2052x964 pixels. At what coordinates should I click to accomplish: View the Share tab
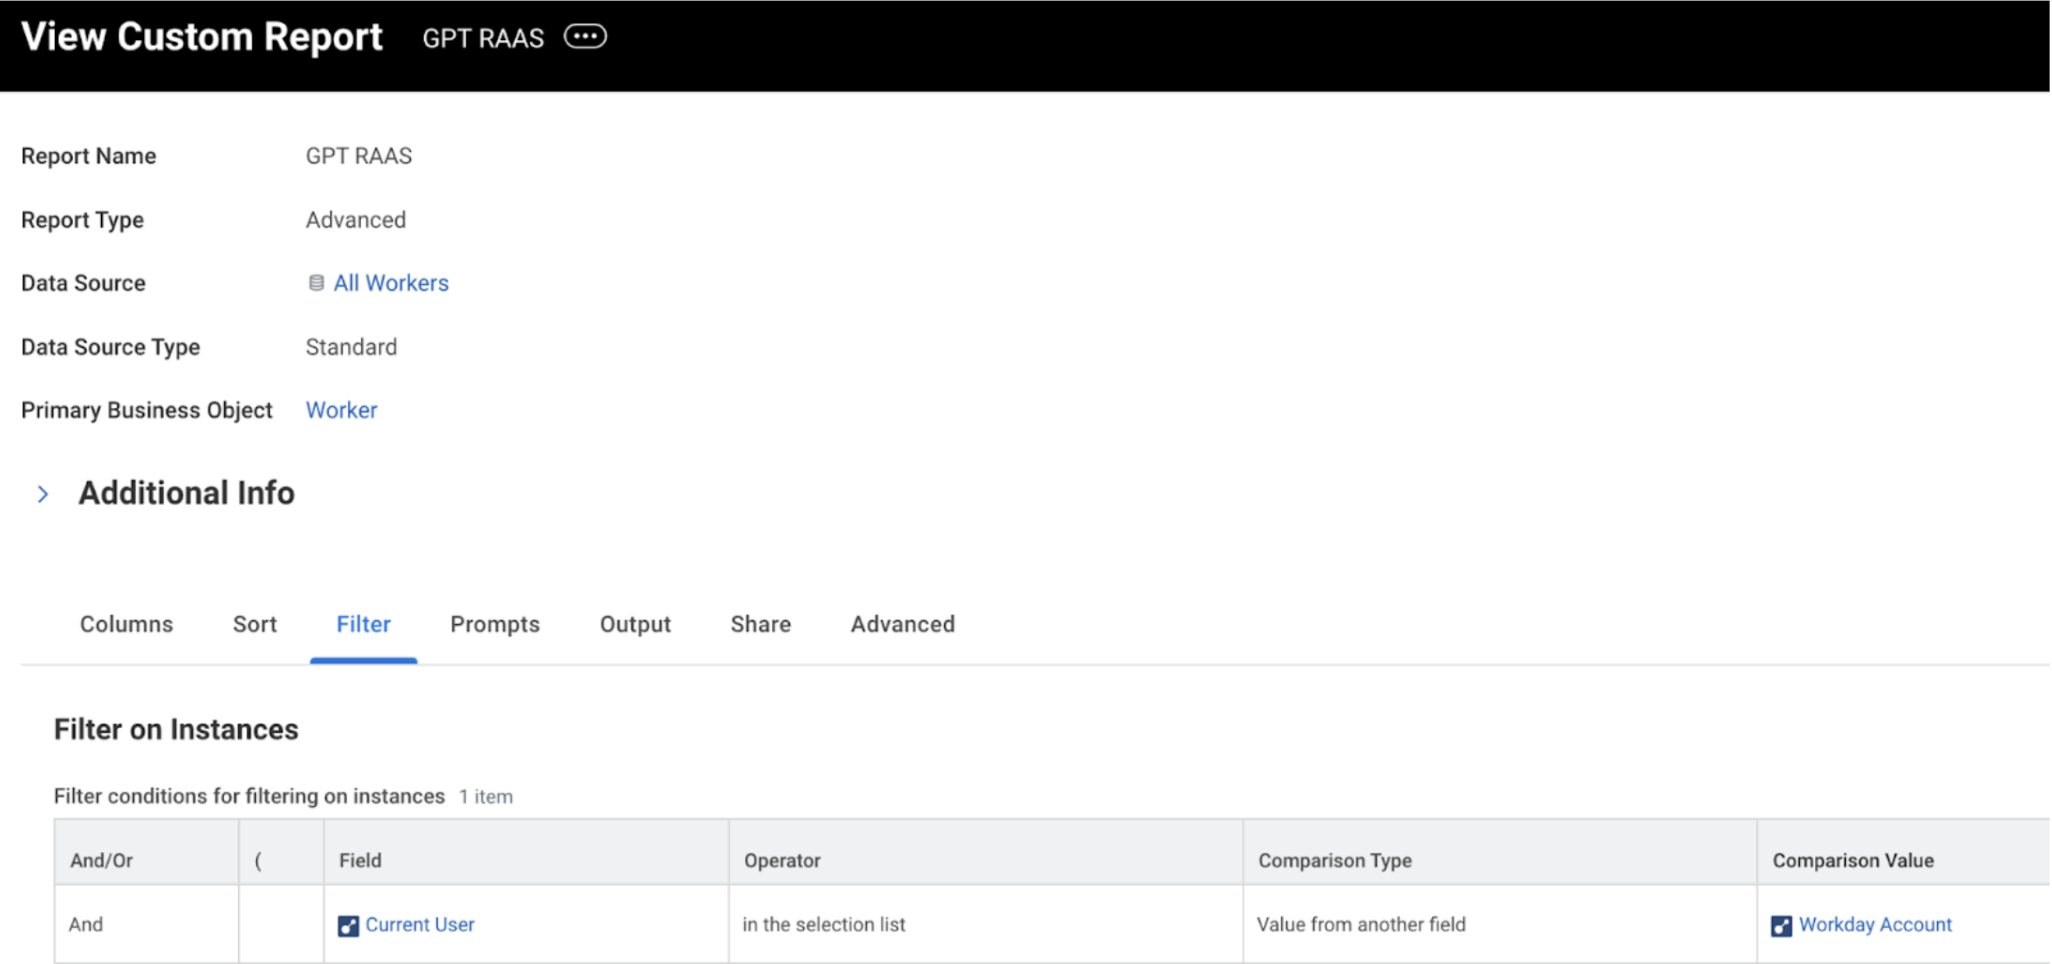(760, 624)
